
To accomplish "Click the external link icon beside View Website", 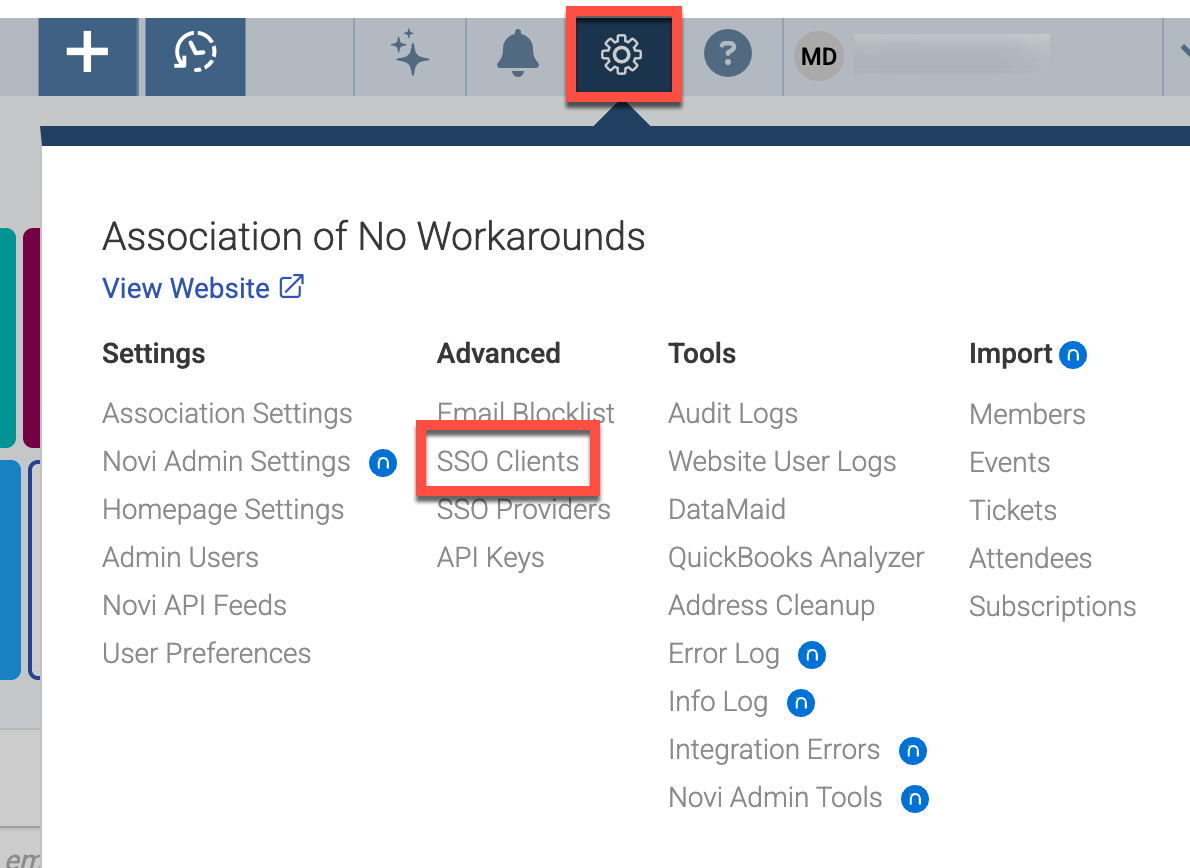I will (291, 287).
